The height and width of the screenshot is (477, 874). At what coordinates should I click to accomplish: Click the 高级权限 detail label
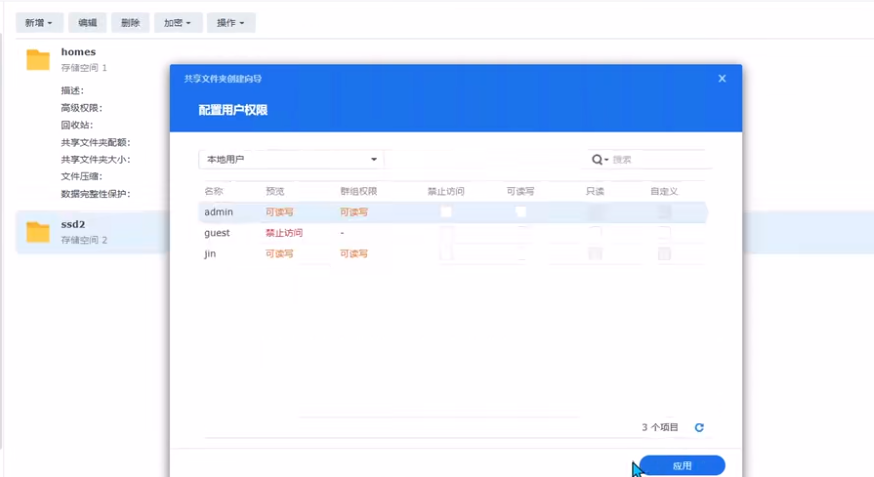81,108
